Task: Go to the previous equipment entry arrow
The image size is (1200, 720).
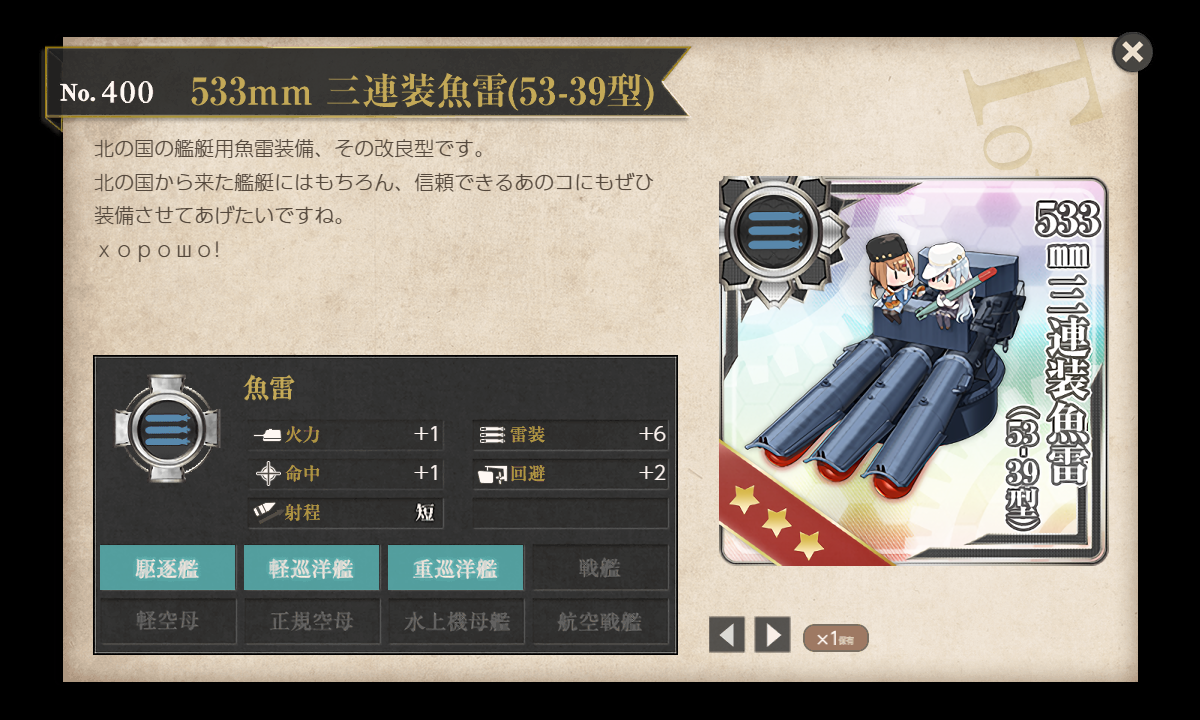Action: 727,635
